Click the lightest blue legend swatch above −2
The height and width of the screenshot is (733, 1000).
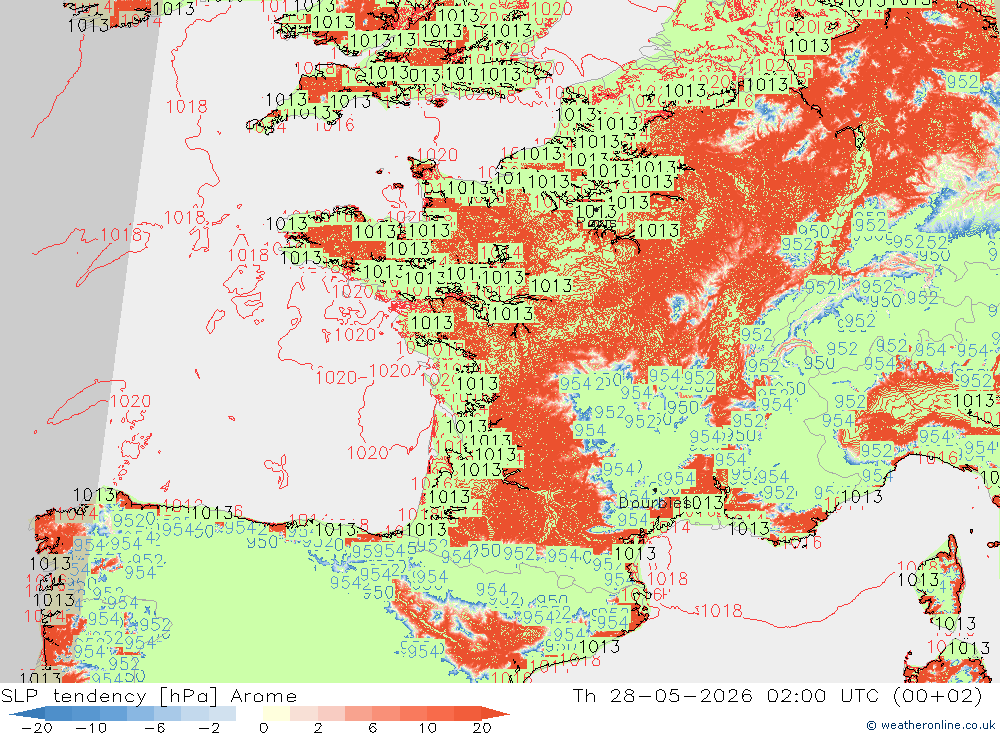click(x=222, y=713)
